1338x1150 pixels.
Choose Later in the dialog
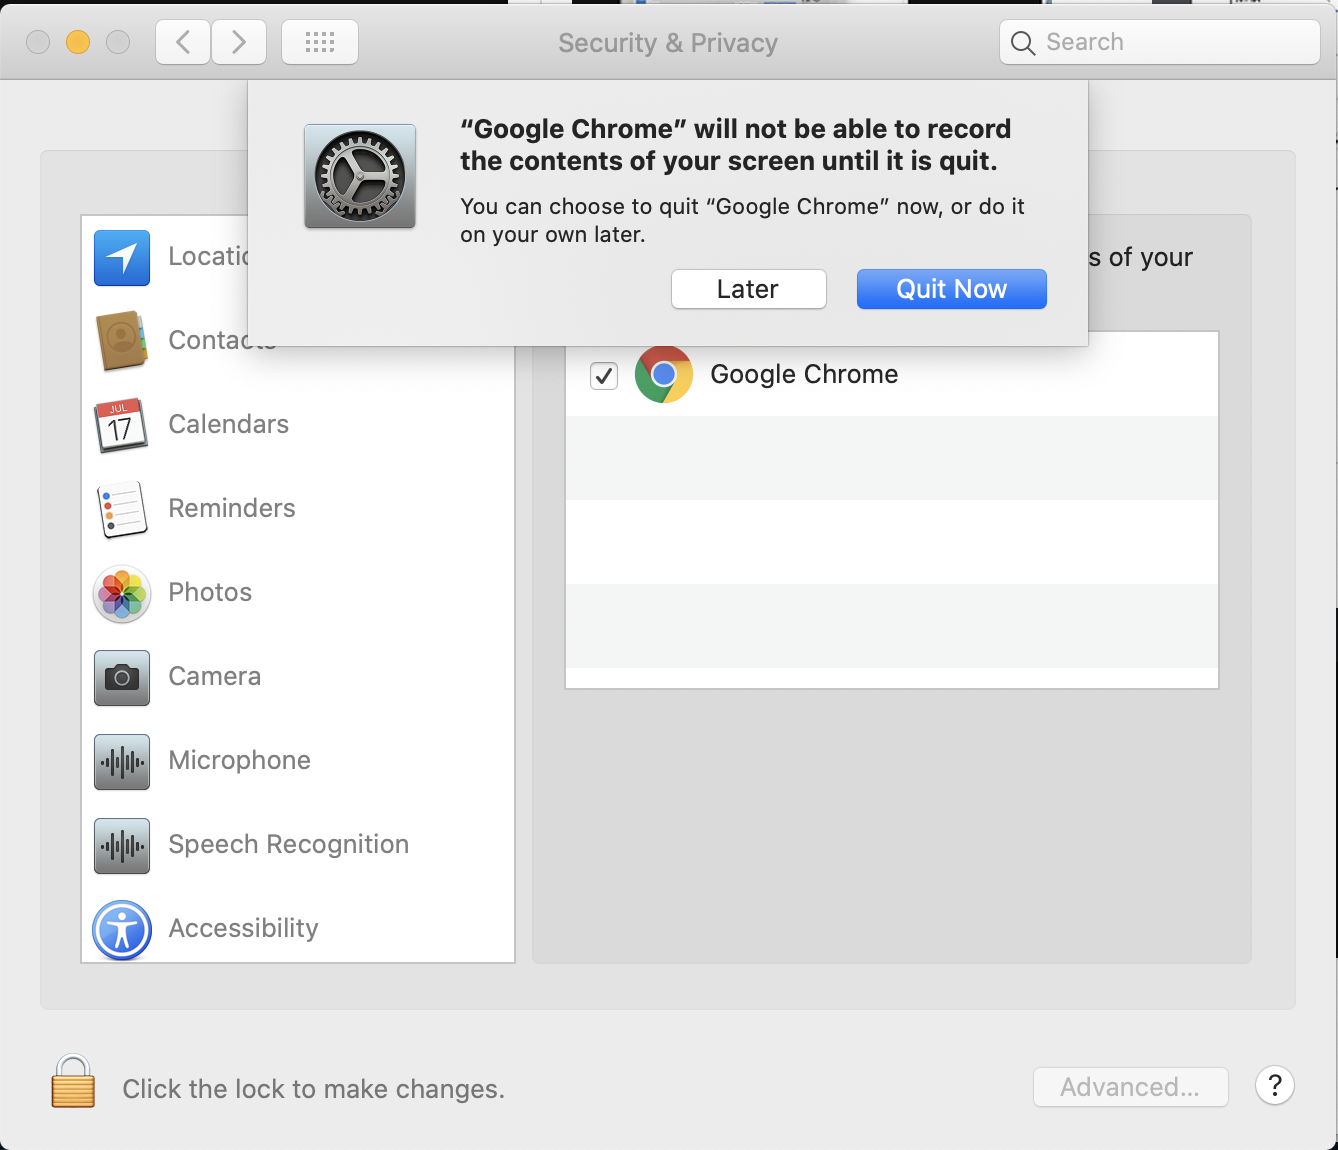[749, 289]
